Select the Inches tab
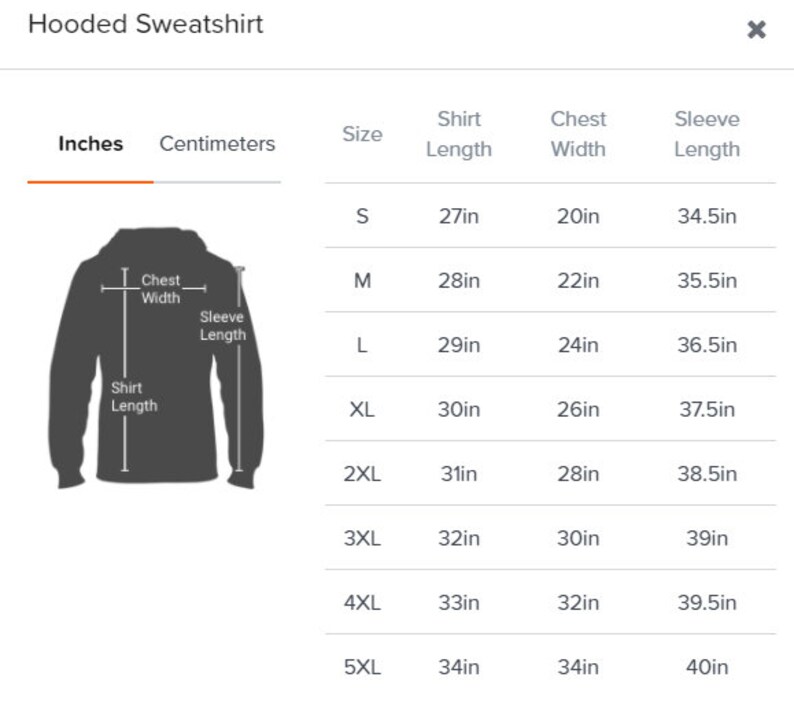Image resolution: width=794 pixels, height=725 pixels. coord(91,144)
